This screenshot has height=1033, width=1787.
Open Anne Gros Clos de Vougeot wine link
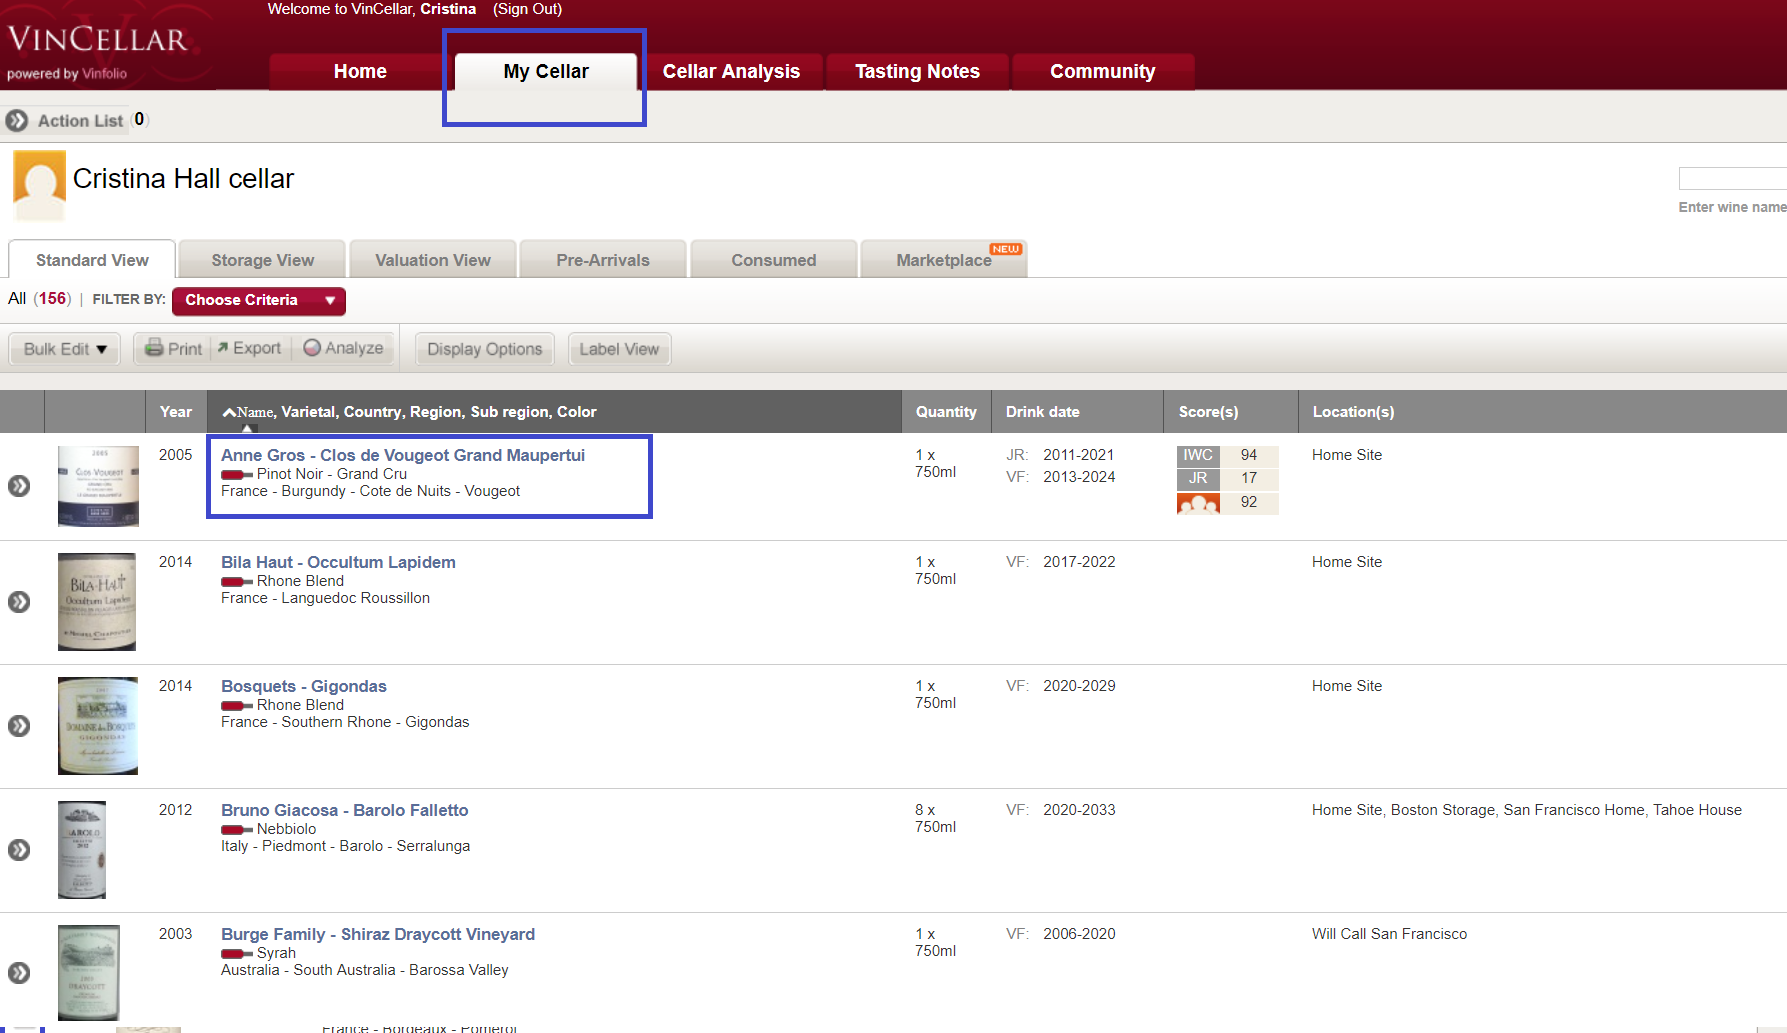[x=403, y=455]
